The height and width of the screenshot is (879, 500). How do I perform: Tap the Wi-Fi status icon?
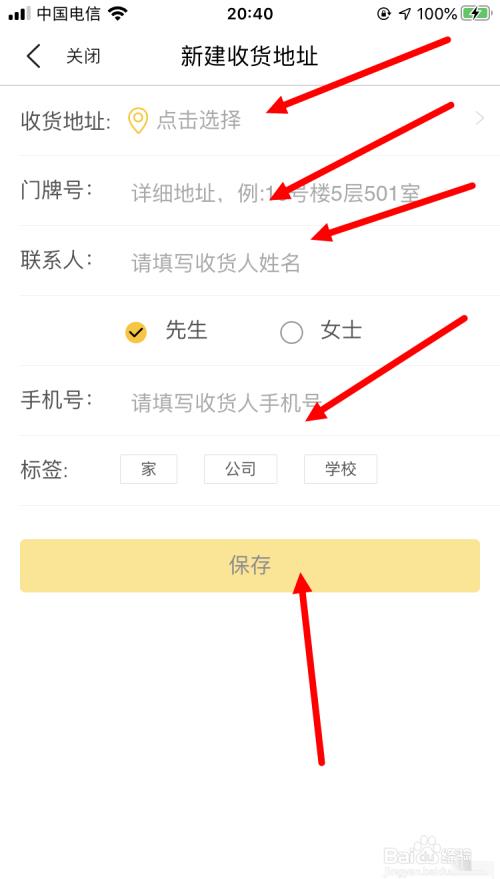118,14
